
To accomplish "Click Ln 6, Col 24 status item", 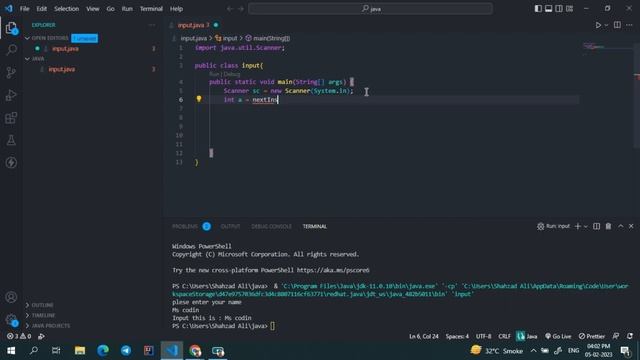I will [424, 336].
